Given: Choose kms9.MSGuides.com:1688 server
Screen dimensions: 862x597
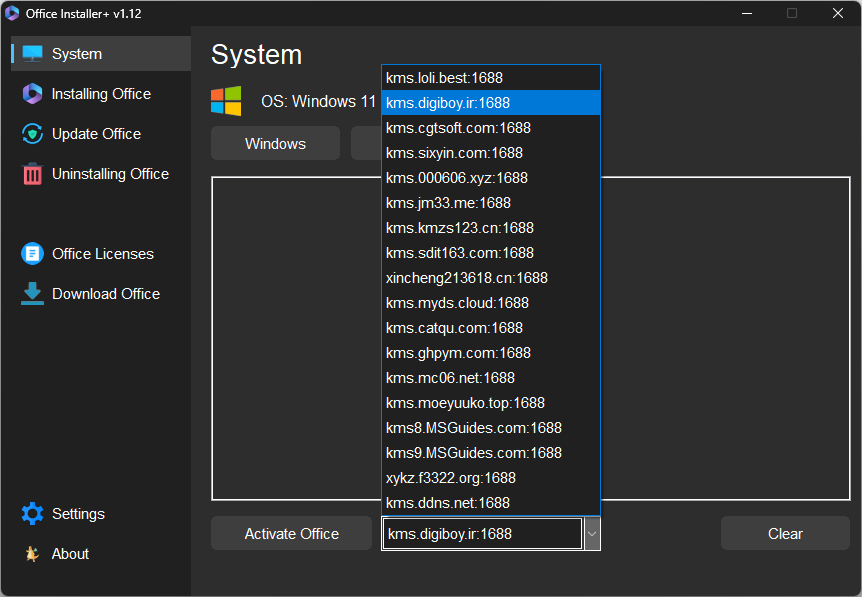Looking at the screenshot, I should click(491, 453).
